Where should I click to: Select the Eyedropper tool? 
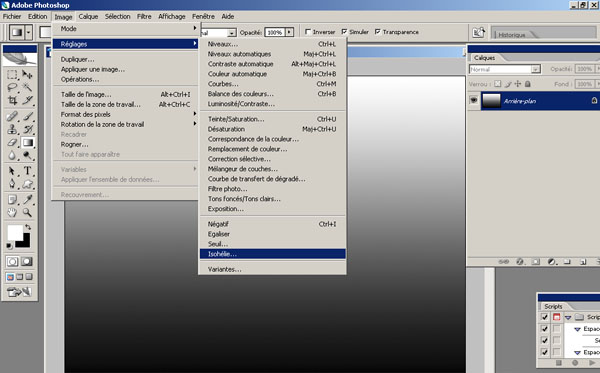point(27,199)
